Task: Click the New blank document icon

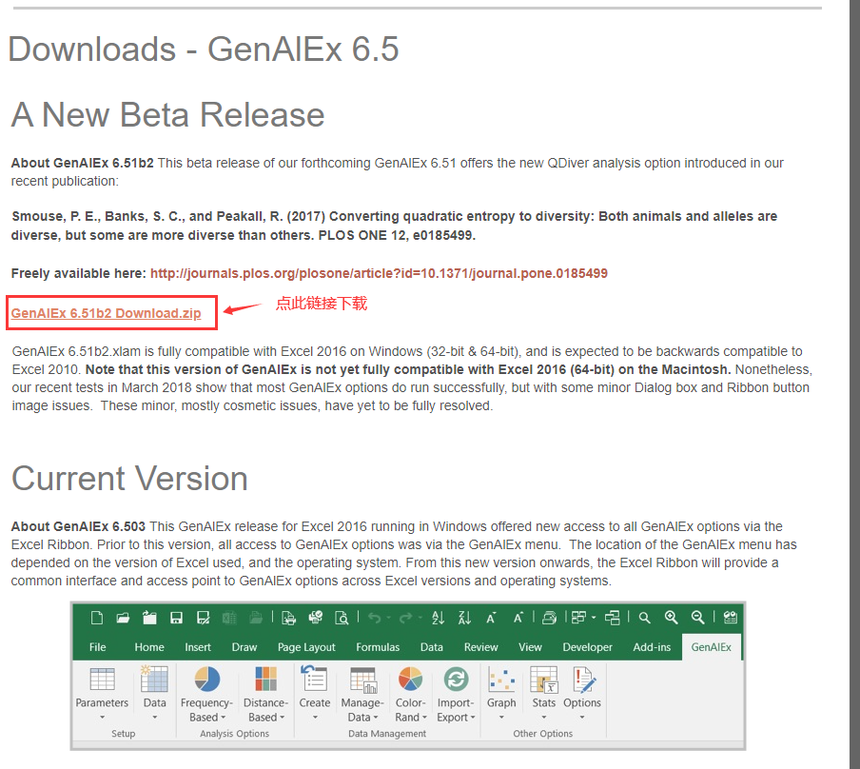Action: [97, 618]
